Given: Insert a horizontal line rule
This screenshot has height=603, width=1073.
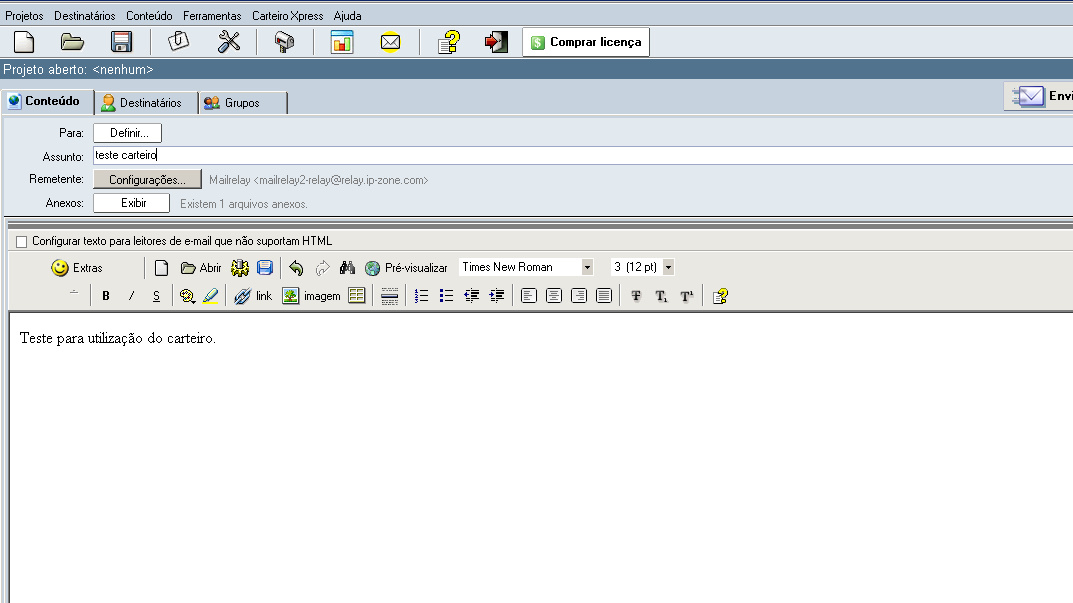Looking at the screenshot, I should coord(389,296).
